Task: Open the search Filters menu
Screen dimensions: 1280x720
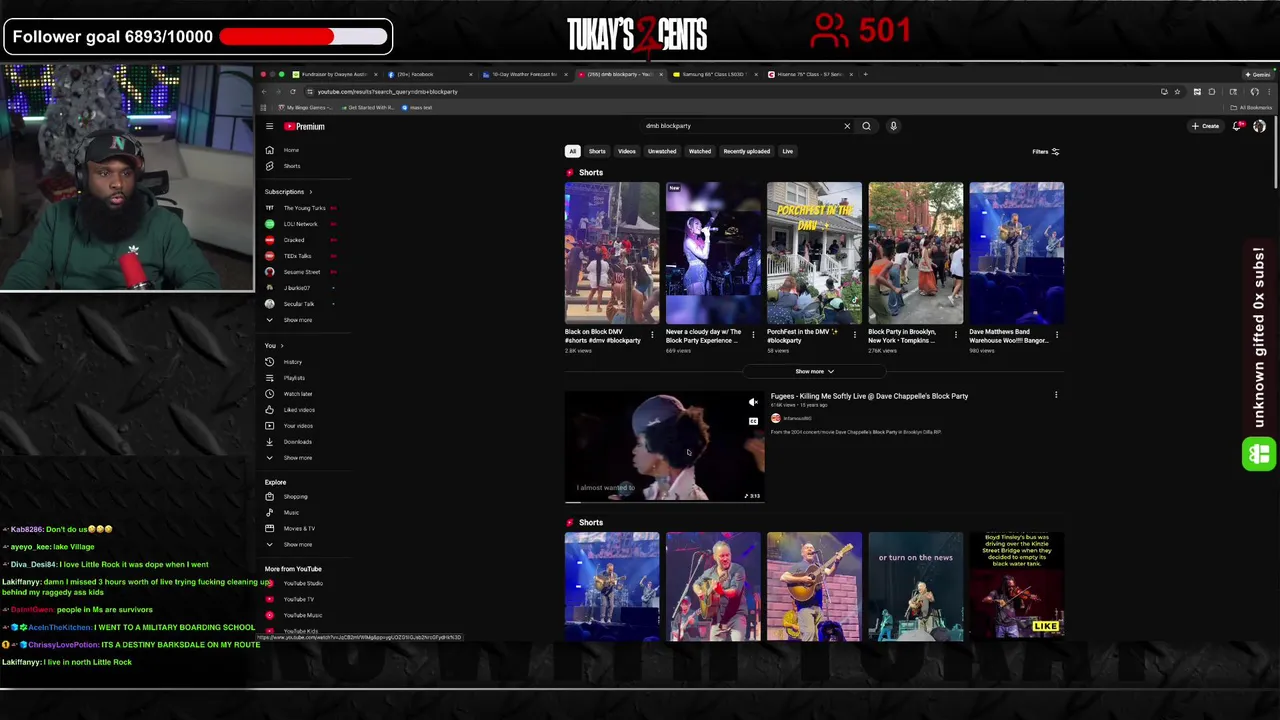Action: pos(1045,152)
